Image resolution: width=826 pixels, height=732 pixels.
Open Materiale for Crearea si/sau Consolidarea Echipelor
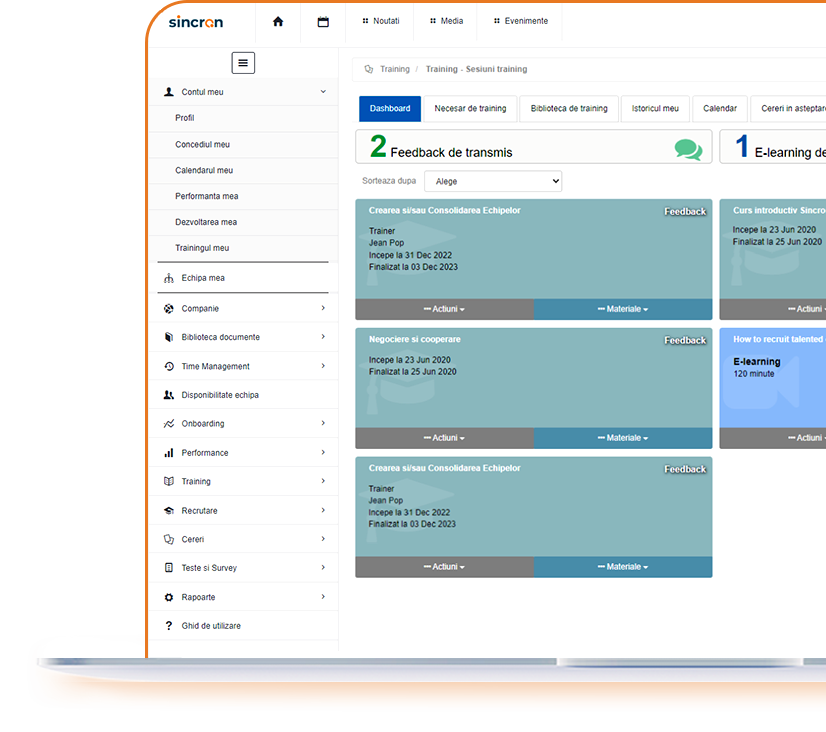click(623, 309)
